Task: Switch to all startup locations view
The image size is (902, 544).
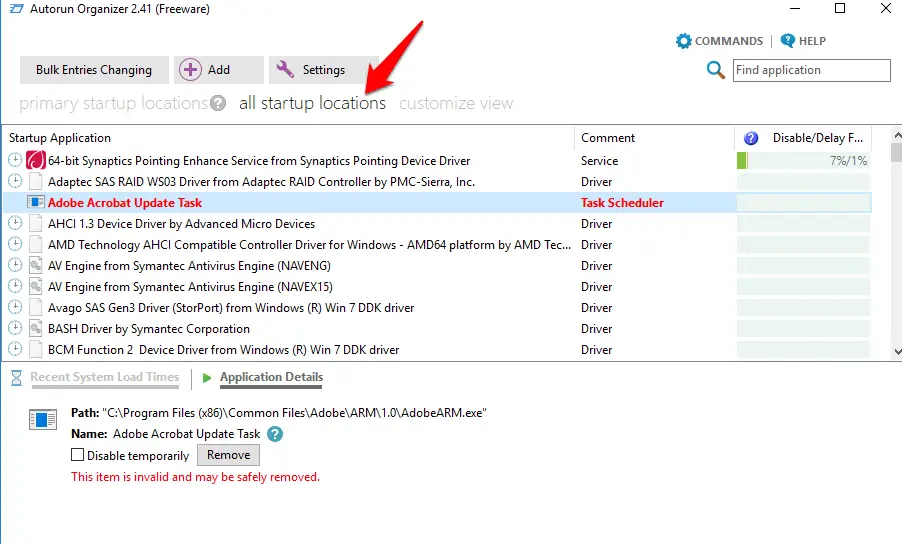Action: point(312,103)
